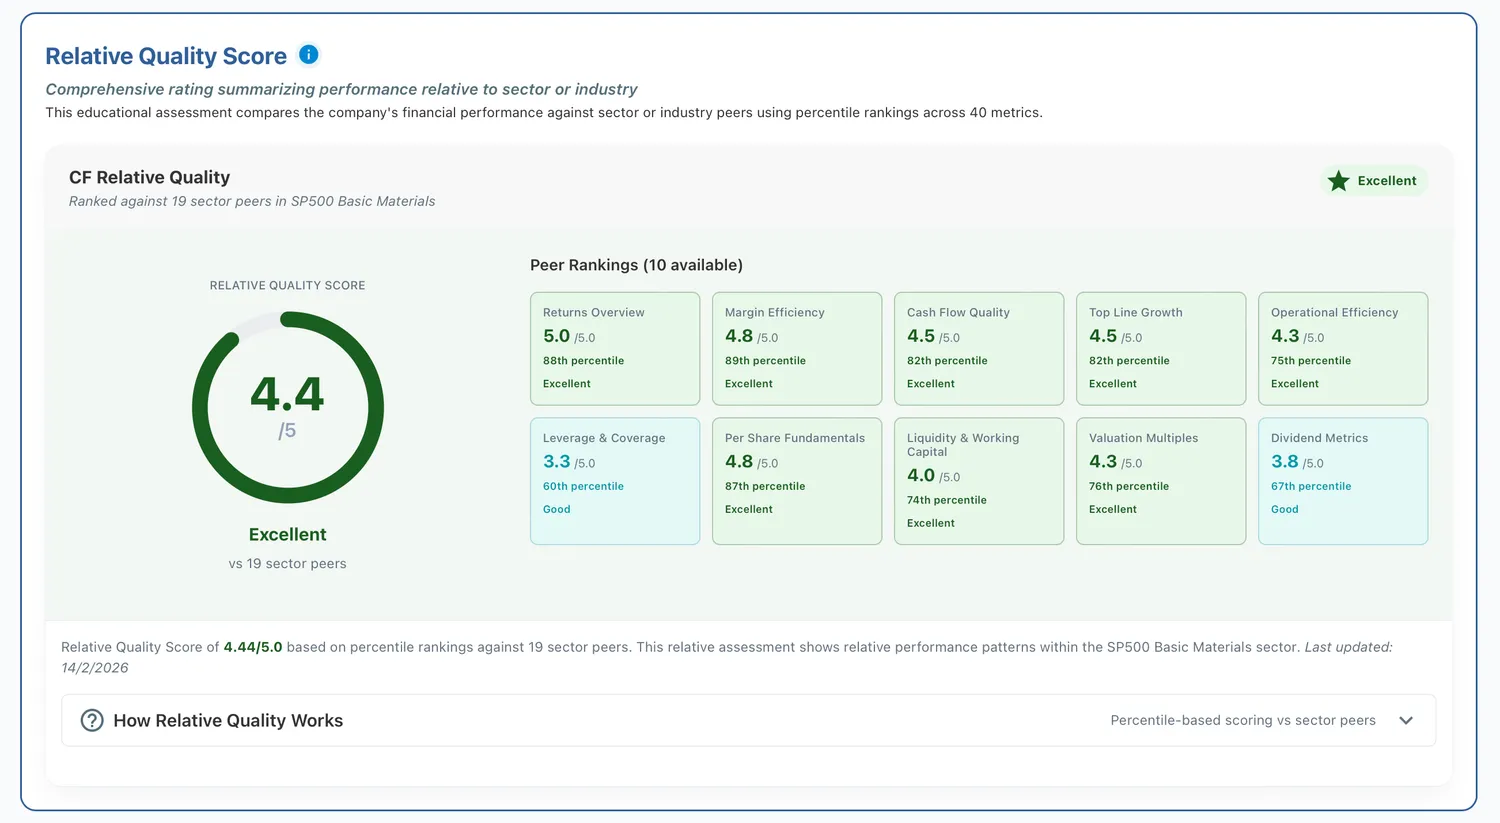Screen dimensions: 1500x823
Task: Select the Operational Efficiency card
Action: [x=1343, y=348]
